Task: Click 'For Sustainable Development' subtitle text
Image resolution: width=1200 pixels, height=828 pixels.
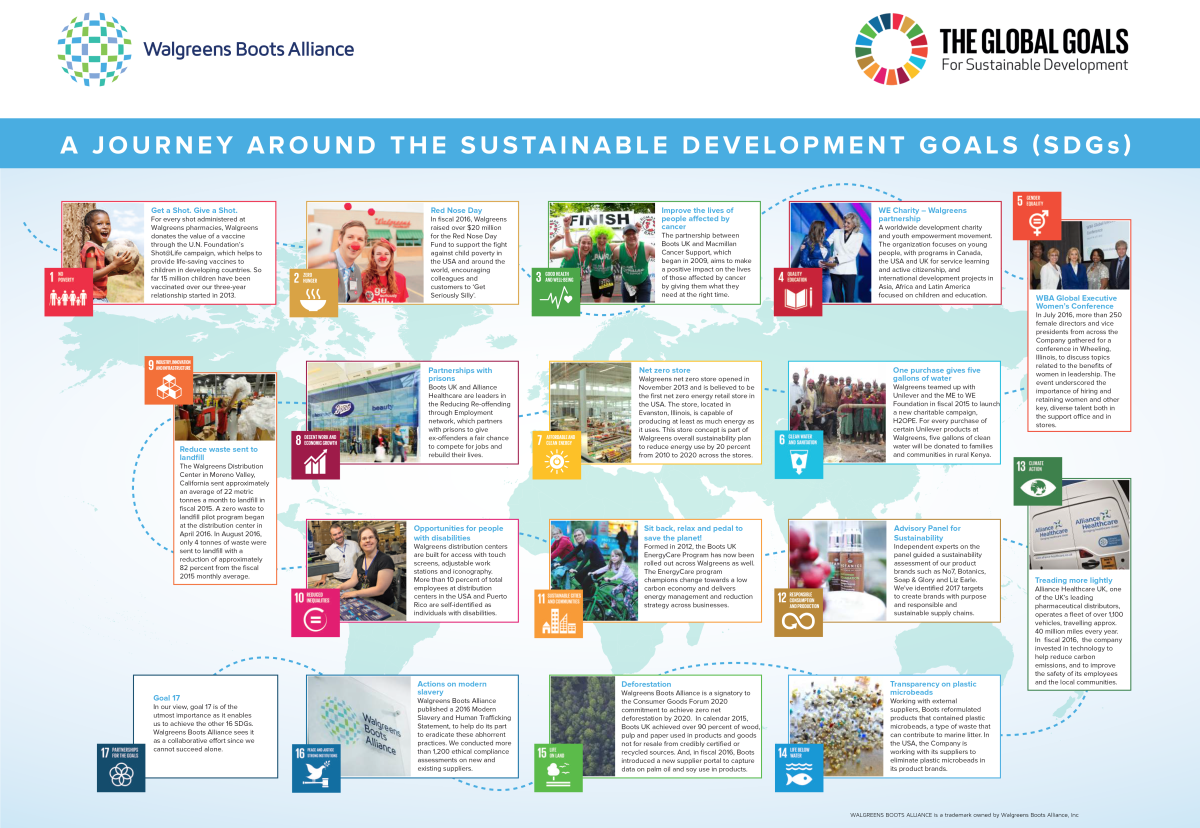Action: 1034,66
